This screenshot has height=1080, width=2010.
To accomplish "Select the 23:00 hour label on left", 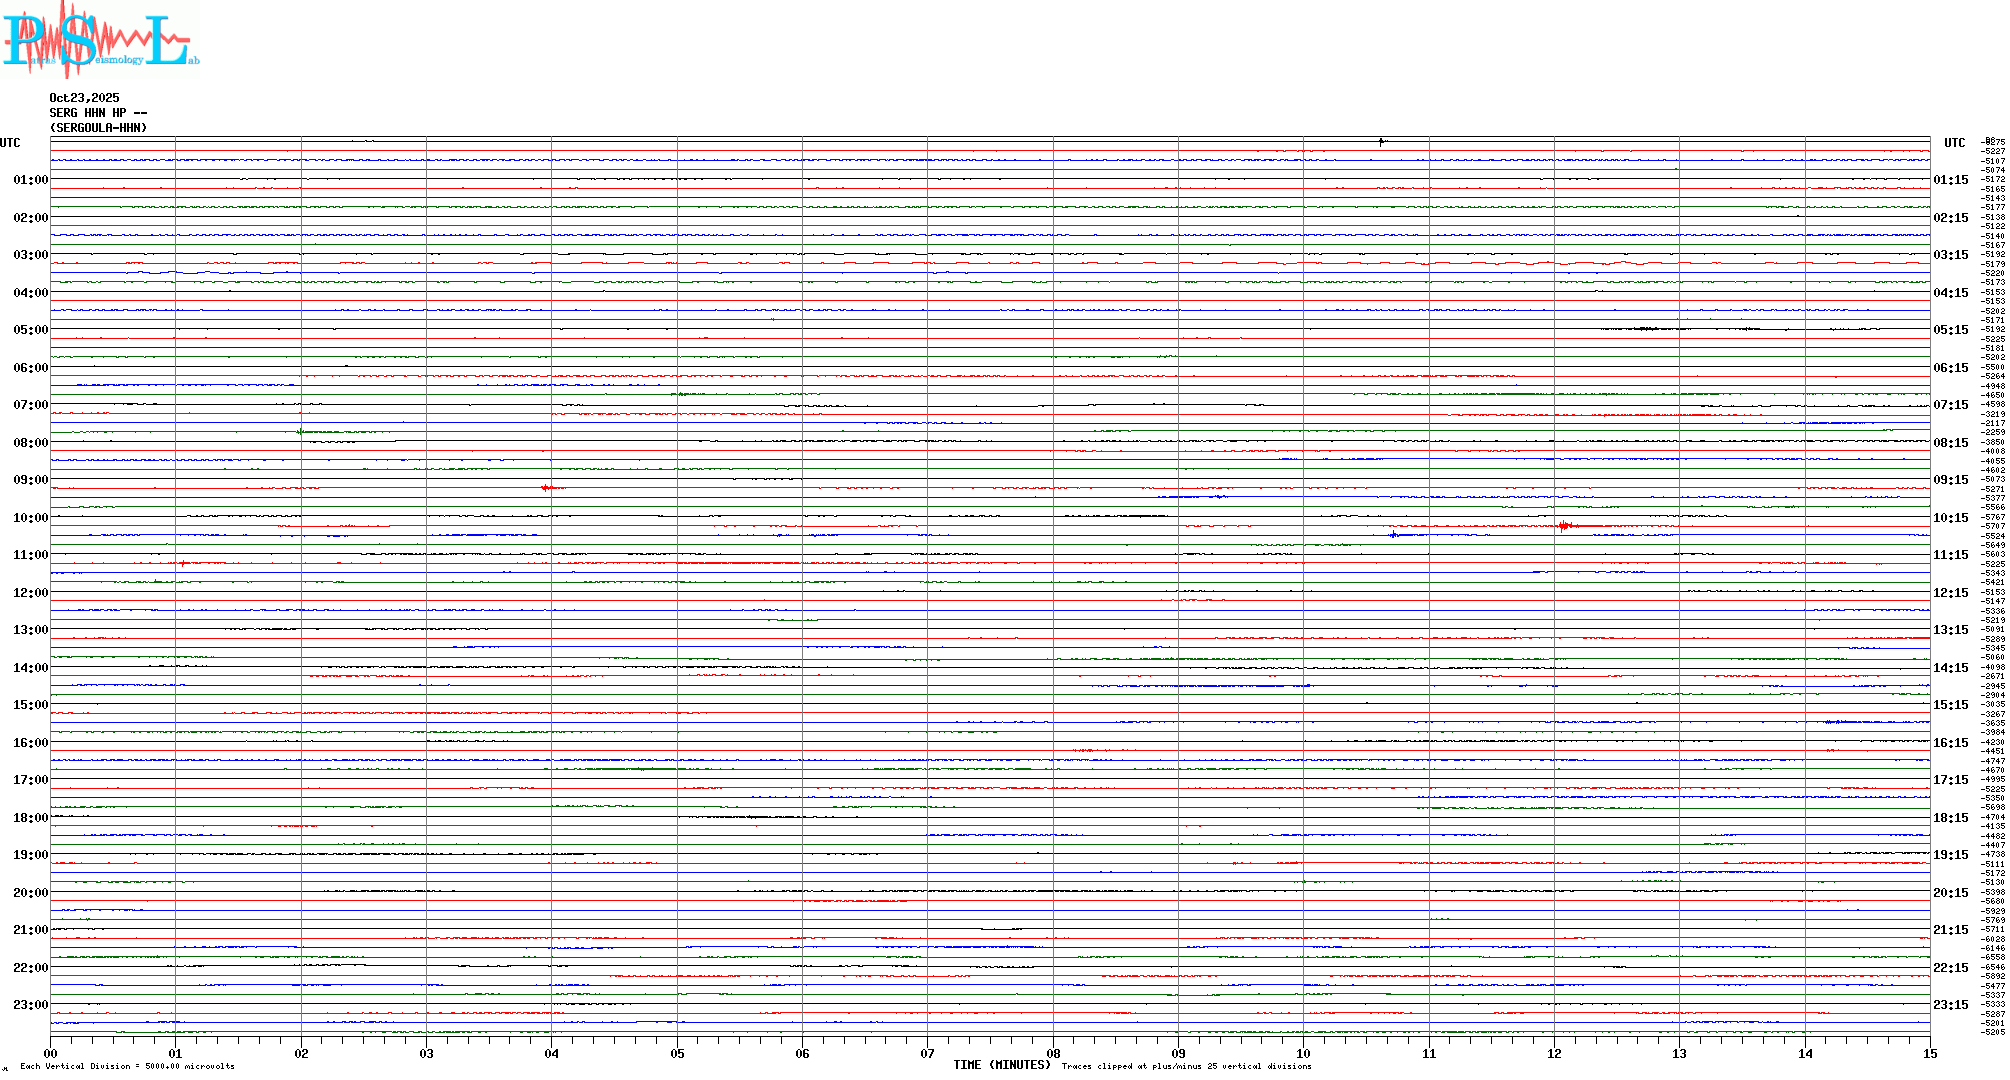I will point(30,1005).
